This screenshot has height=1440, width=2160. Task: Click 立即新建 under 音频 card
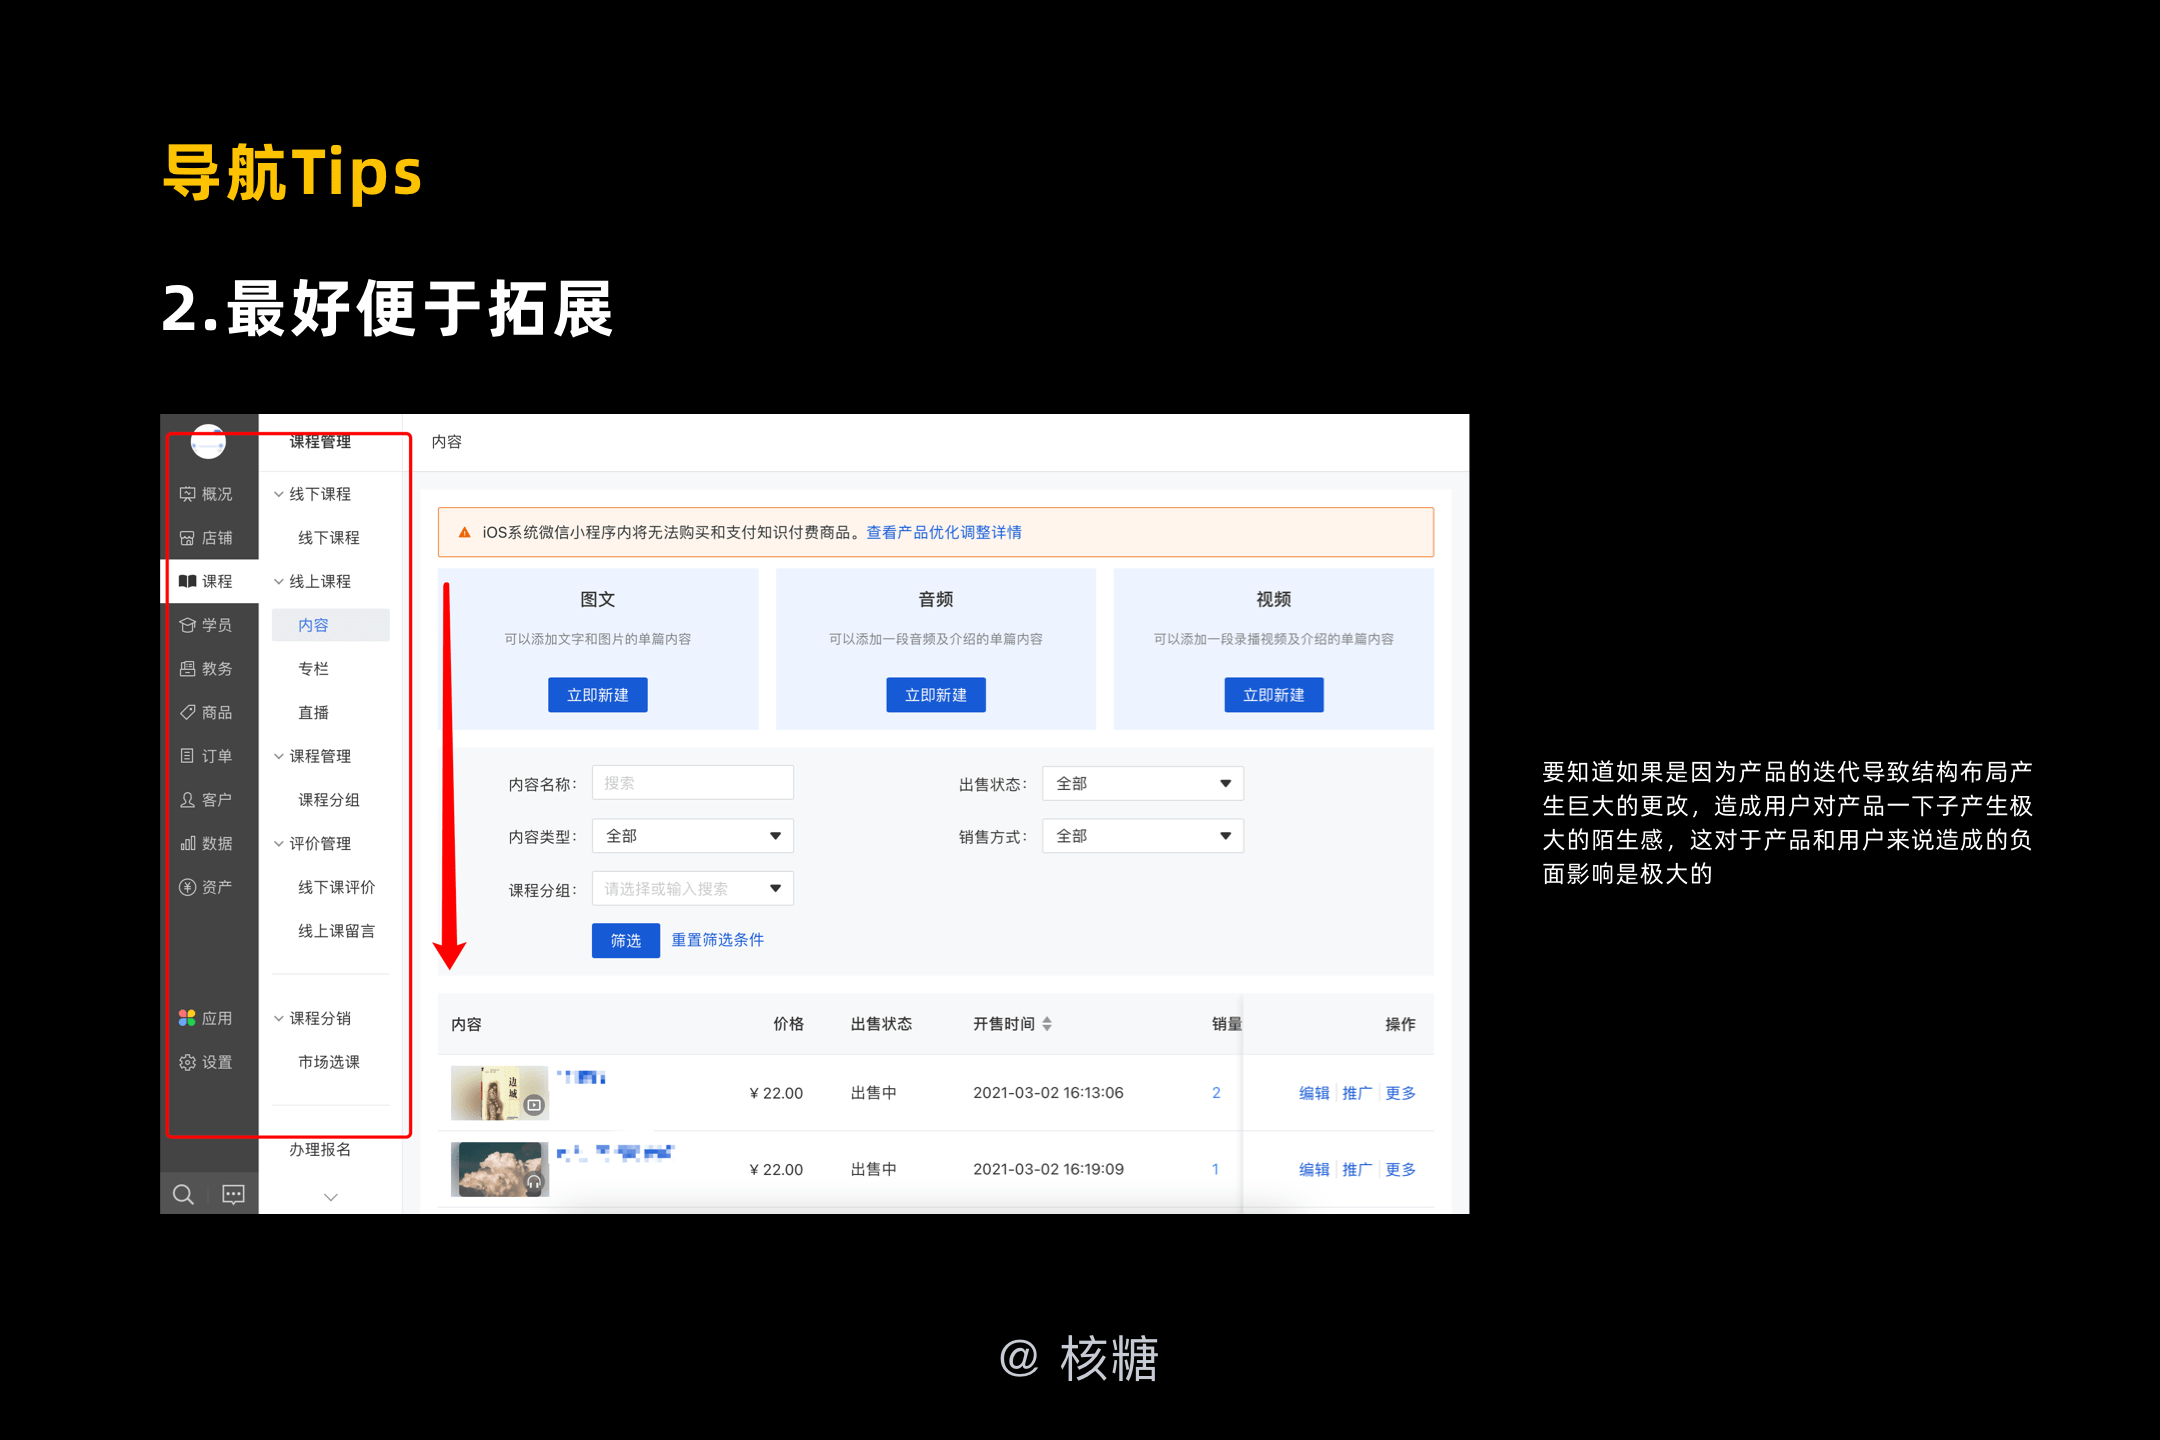[936, 695]
